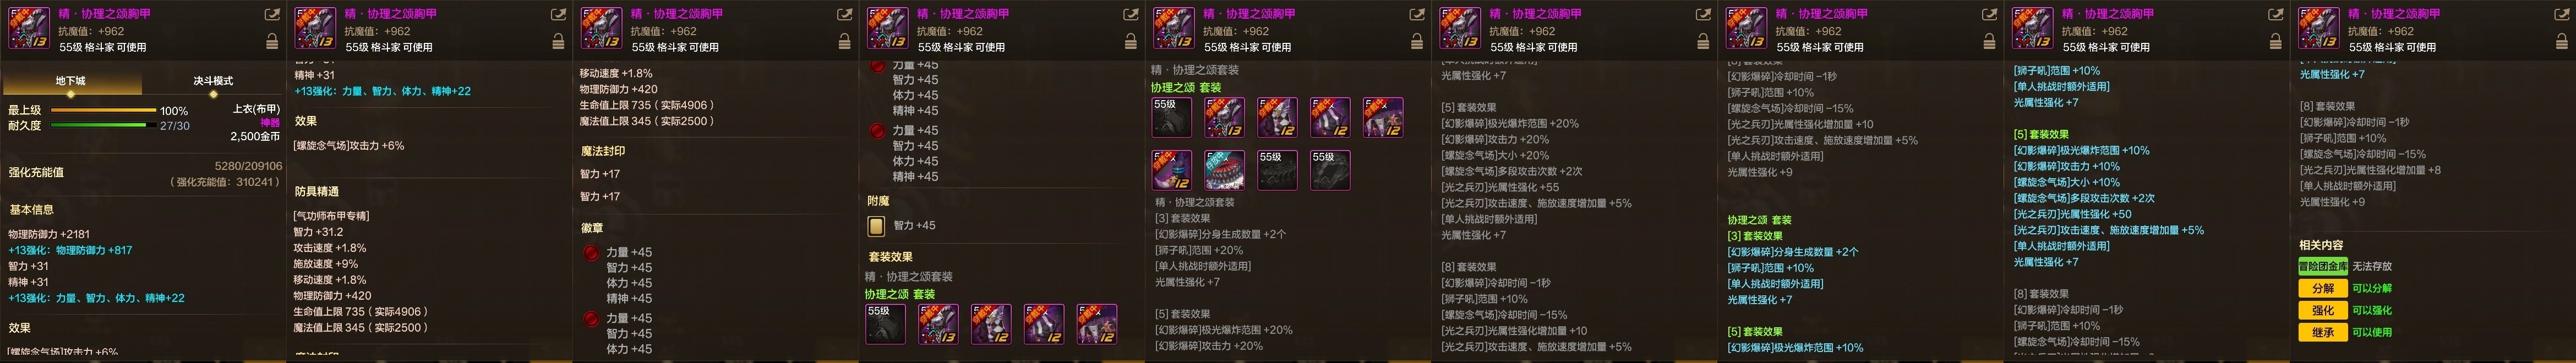
Task: Click the 耐久度 green durability bar
Action: [x=101, y=126]
